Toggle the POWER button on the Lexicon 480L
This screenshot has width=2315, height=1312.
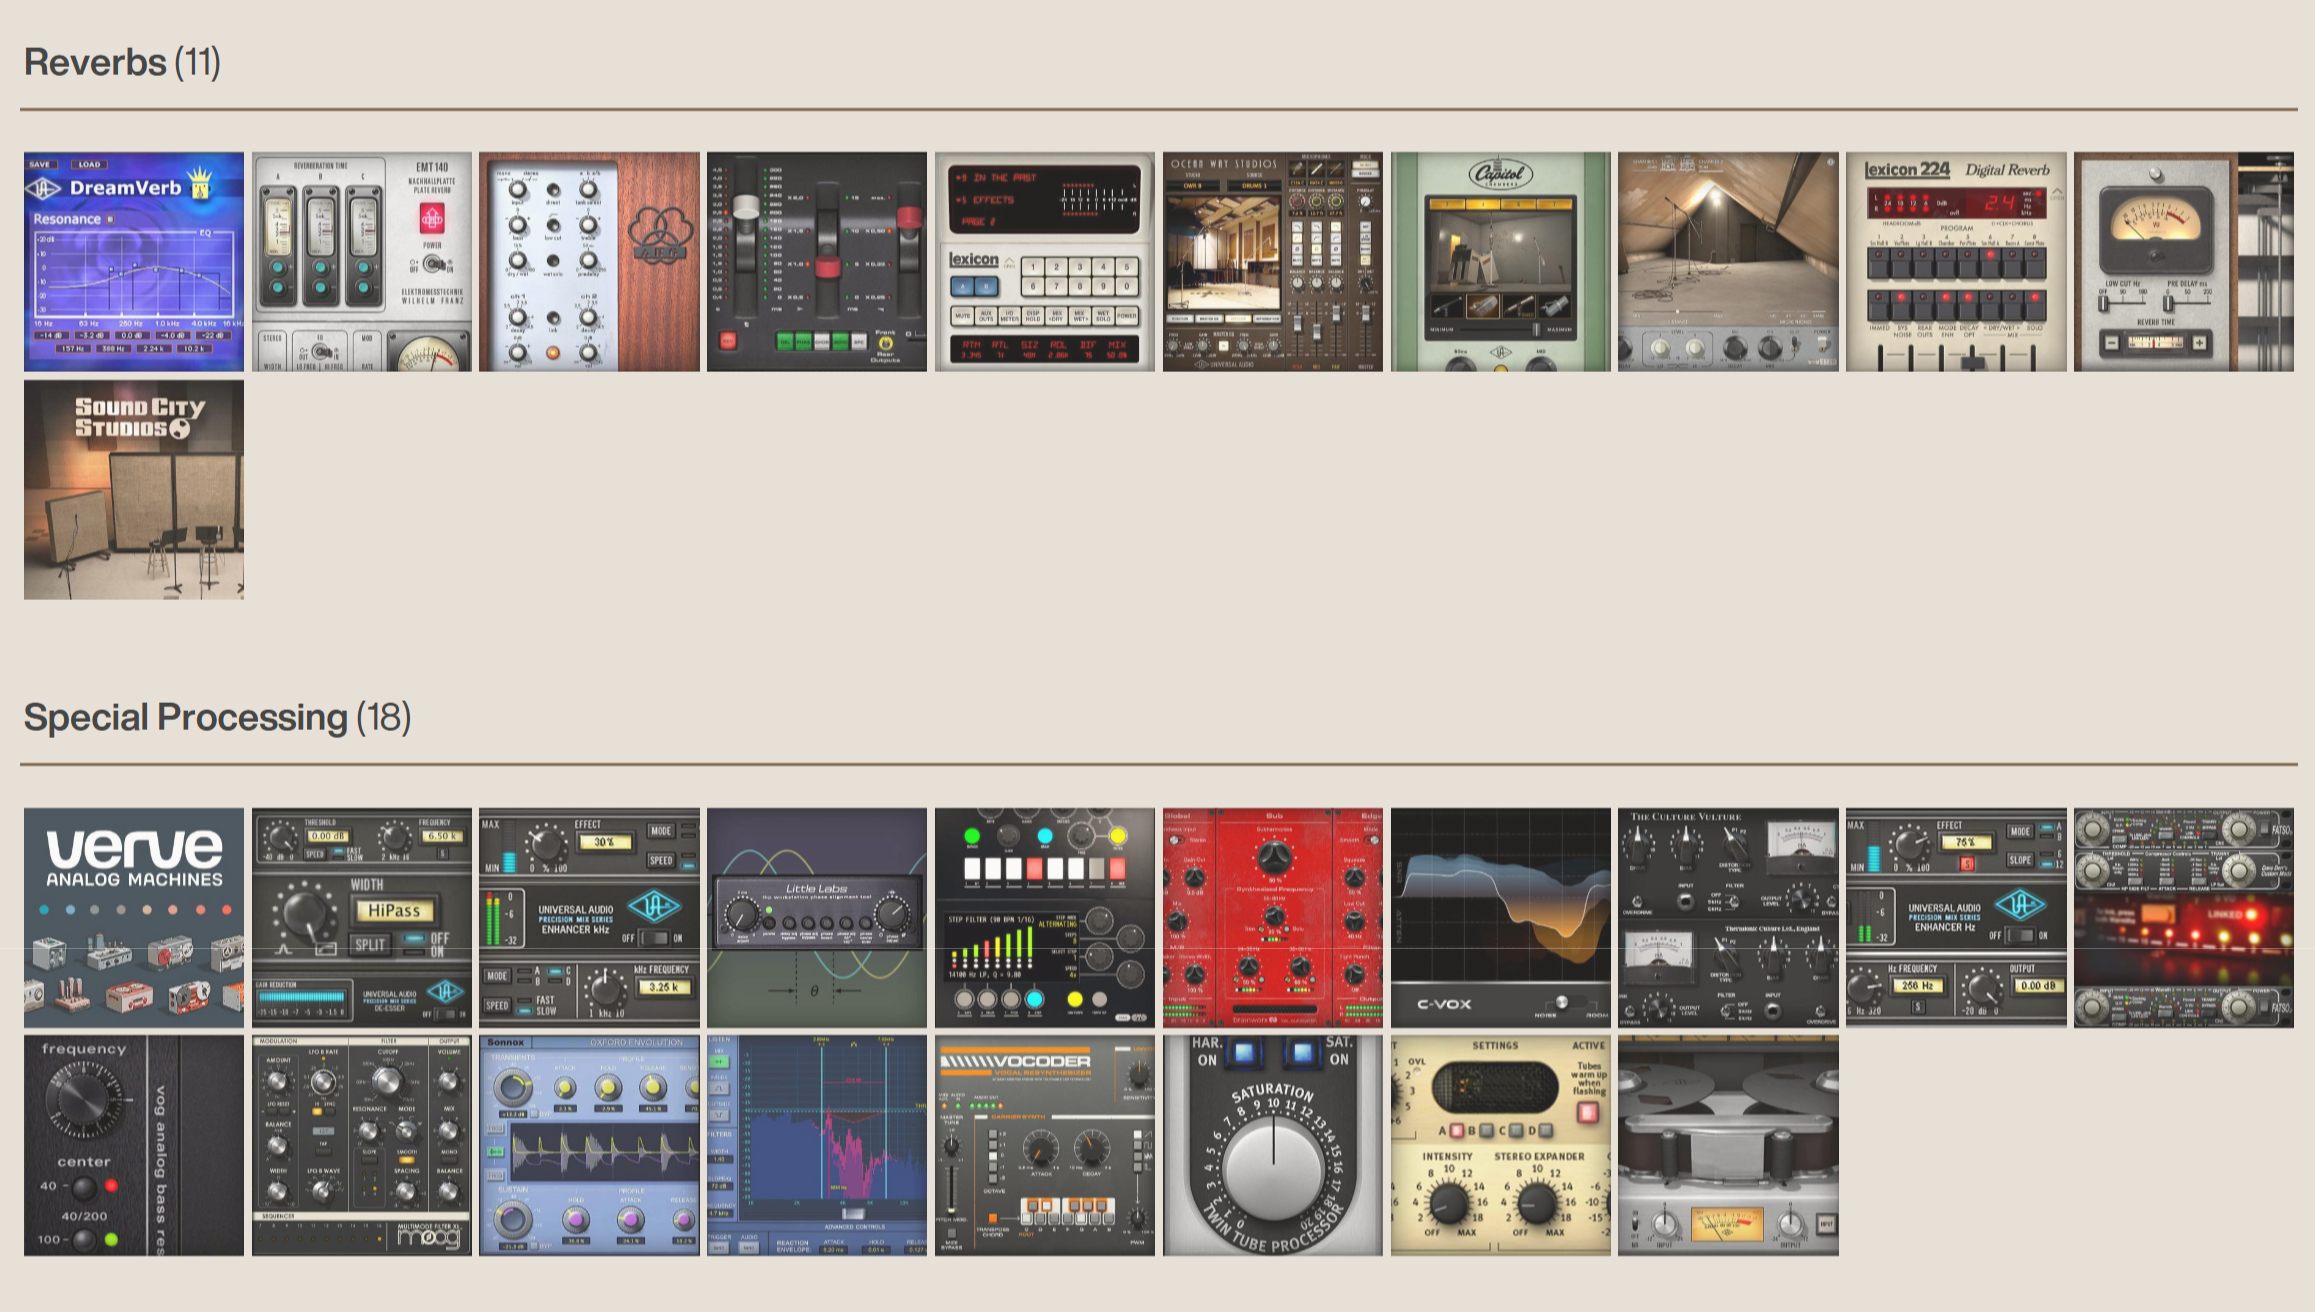tap(1126, 316)
